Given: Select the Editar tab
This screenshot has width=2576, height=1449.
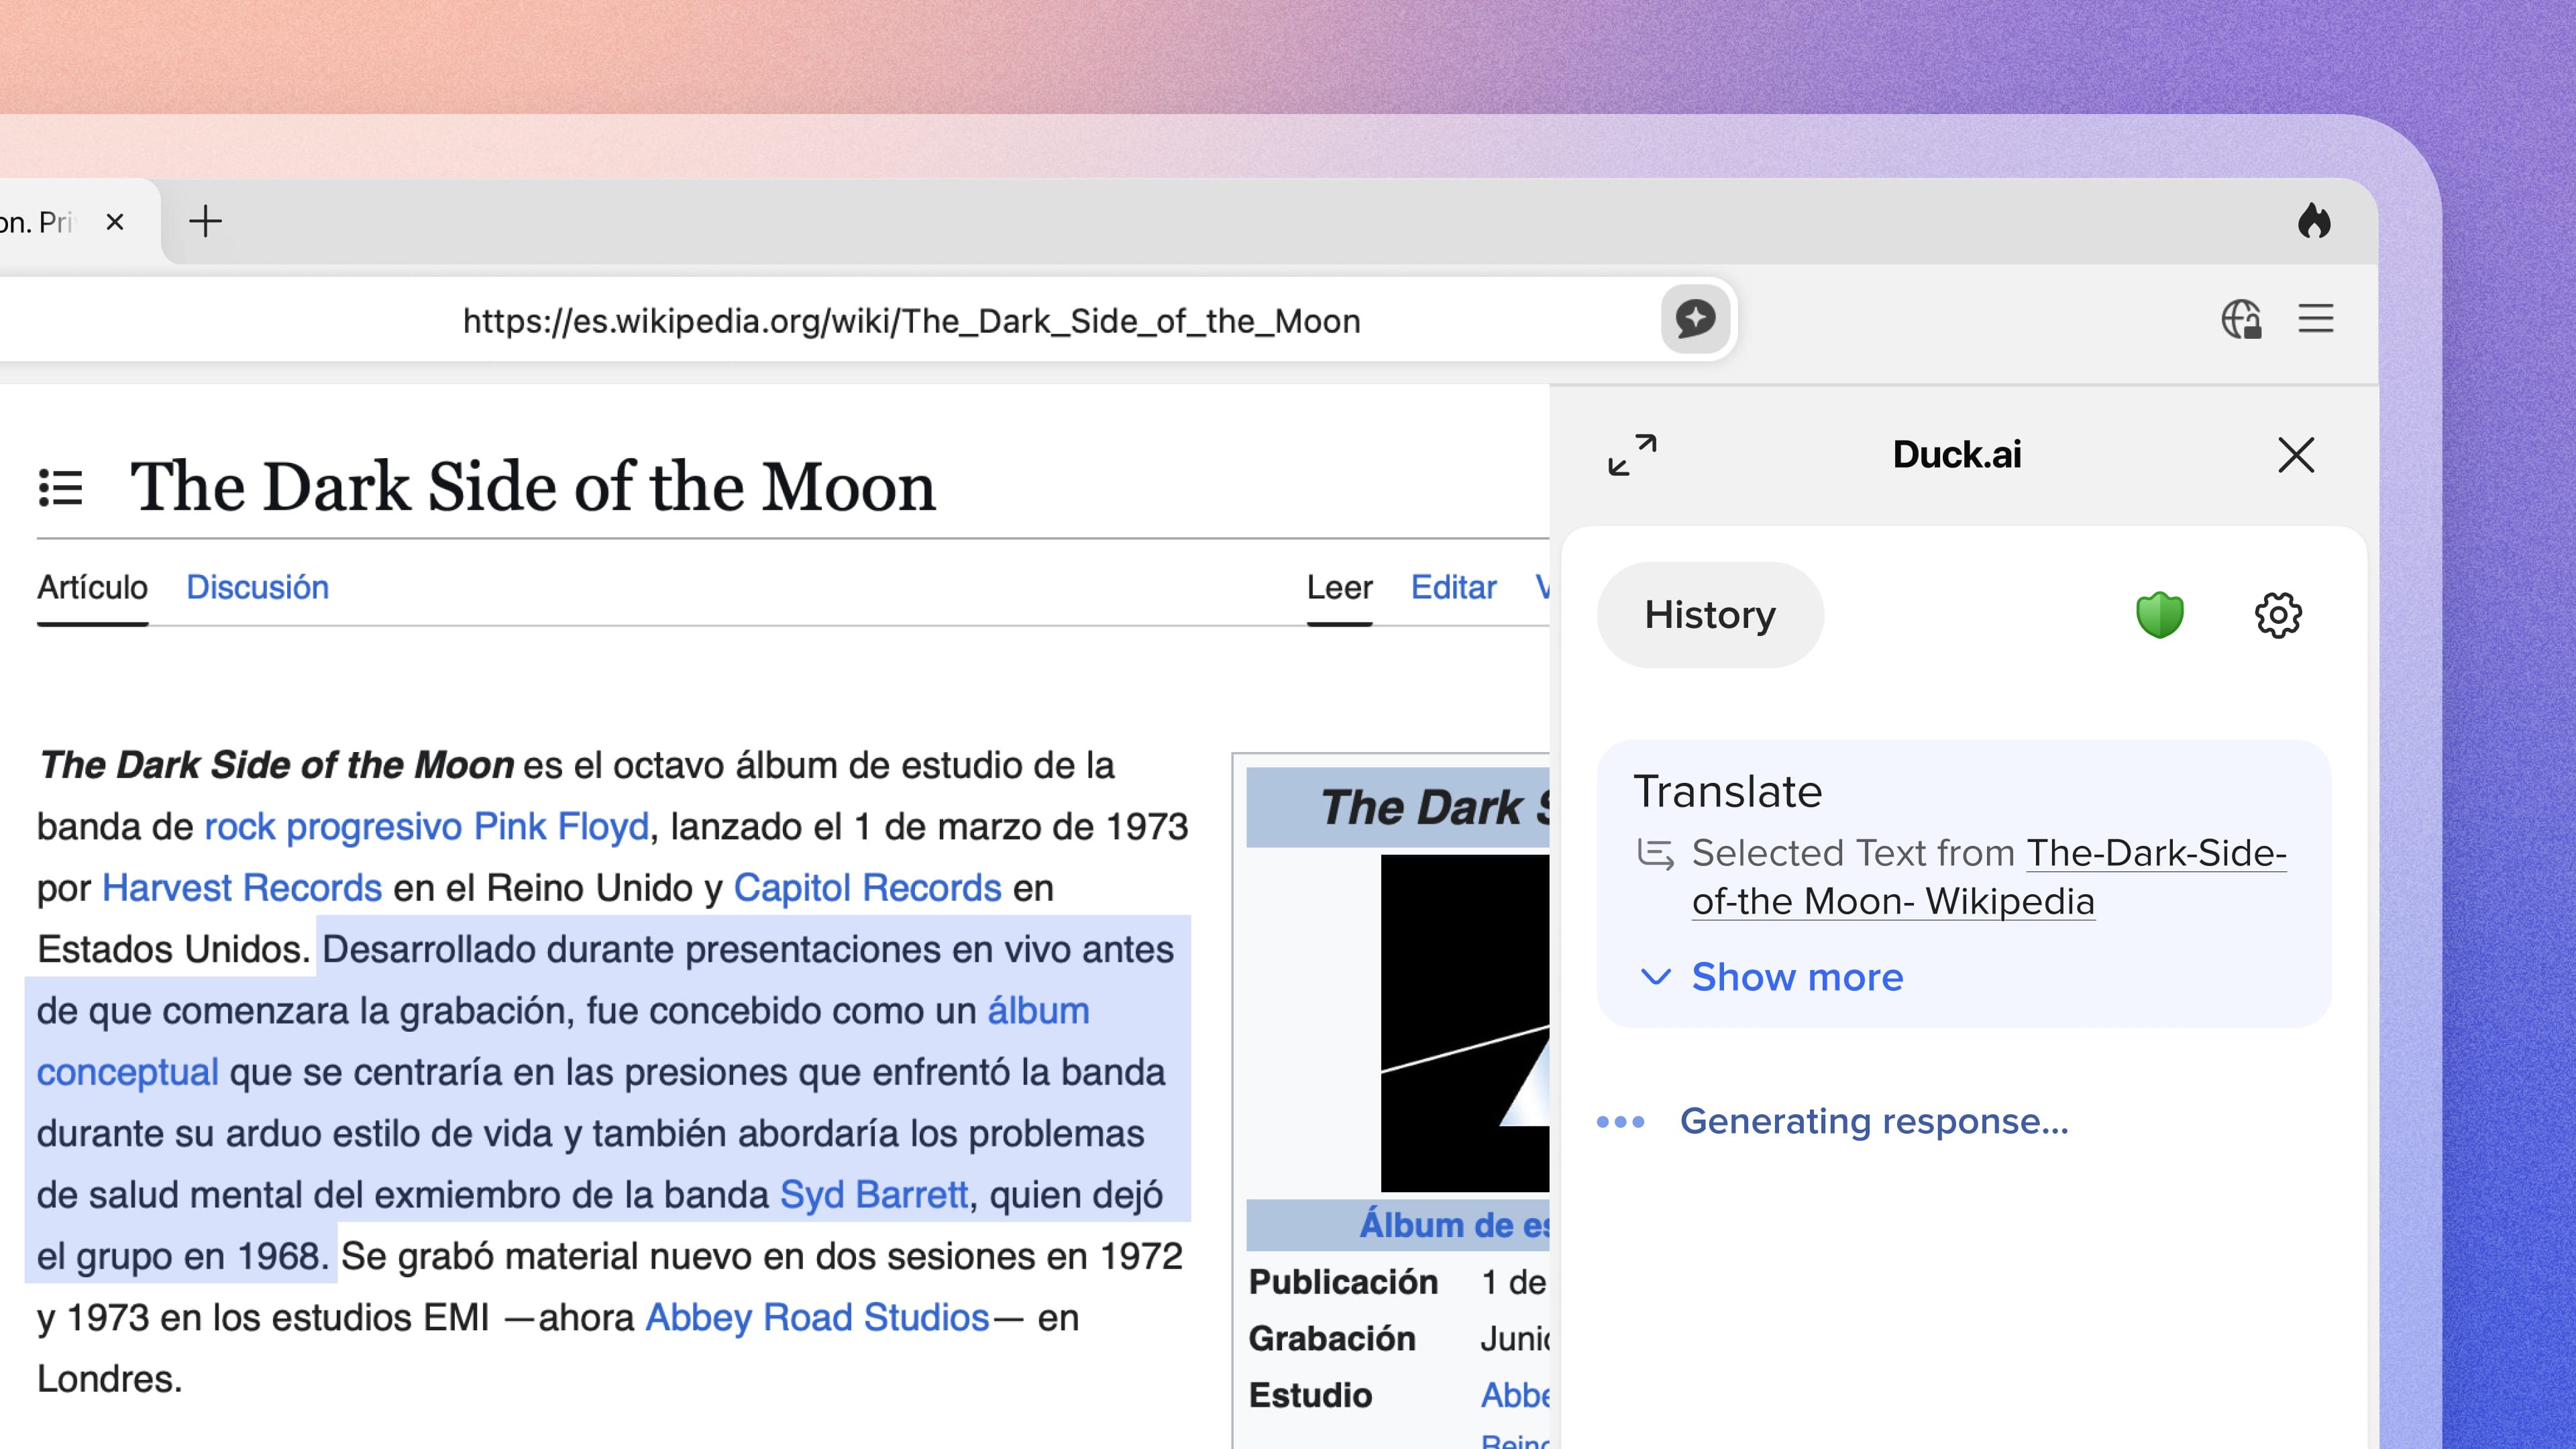Looking at the screenshot, I should pyautogui.click(x=1453, y=587).
